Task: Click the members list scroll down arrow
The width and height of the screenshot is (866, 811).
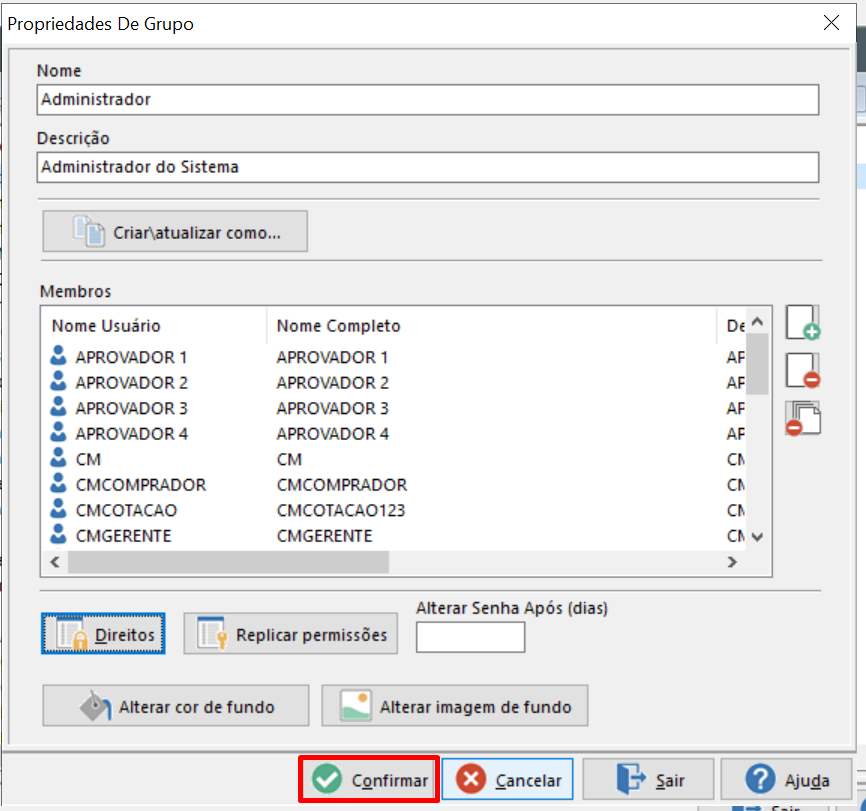Action: coord(758,536)
